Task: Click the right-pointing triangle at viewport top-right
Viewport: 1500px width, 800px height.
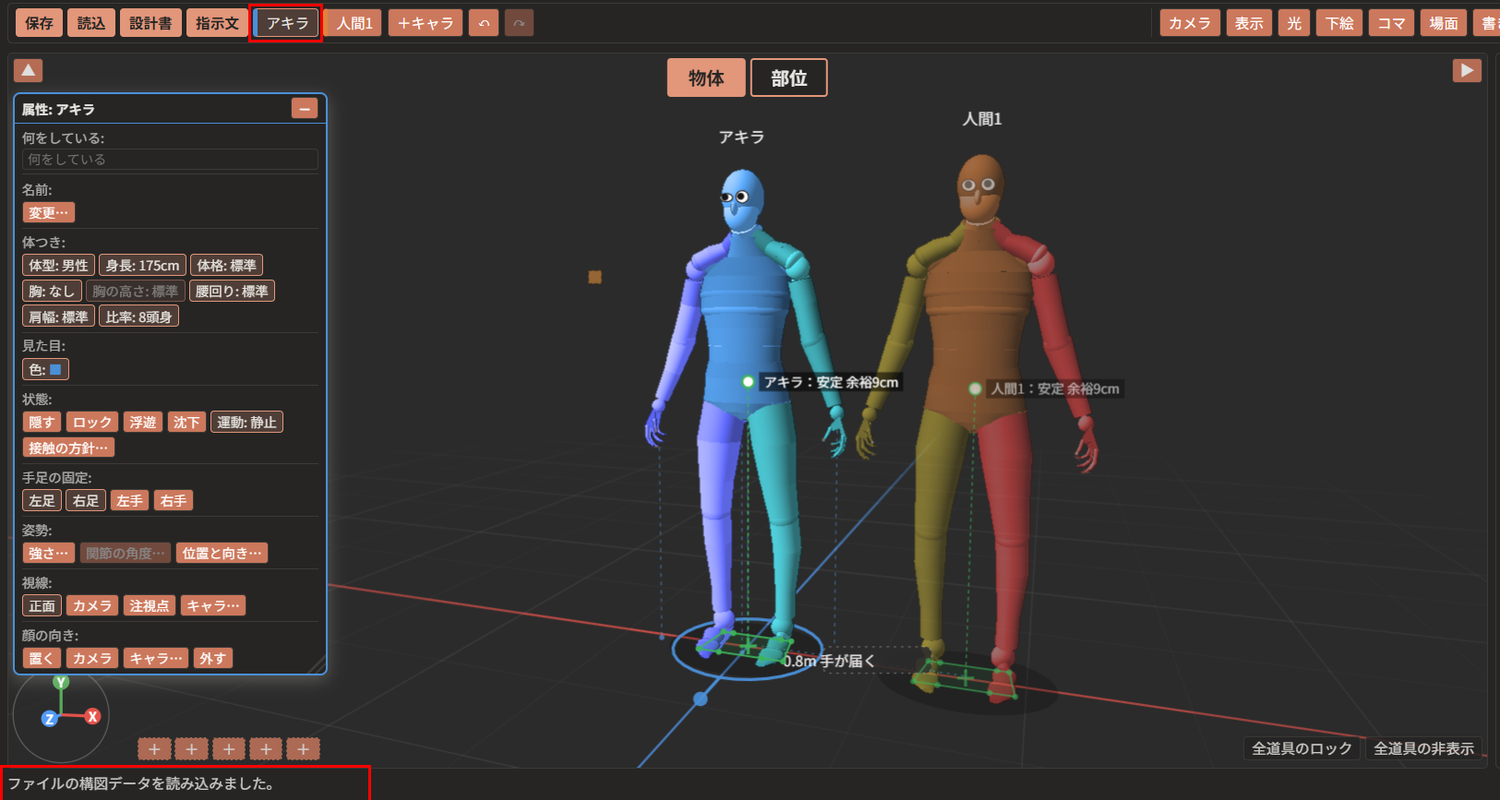Action: point(1467,70)
